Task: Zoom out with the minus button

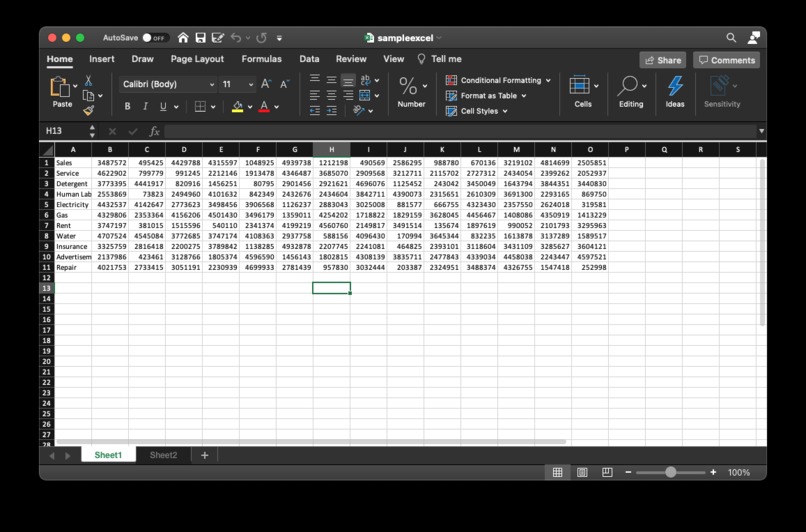Action: (x=628, y=472)
